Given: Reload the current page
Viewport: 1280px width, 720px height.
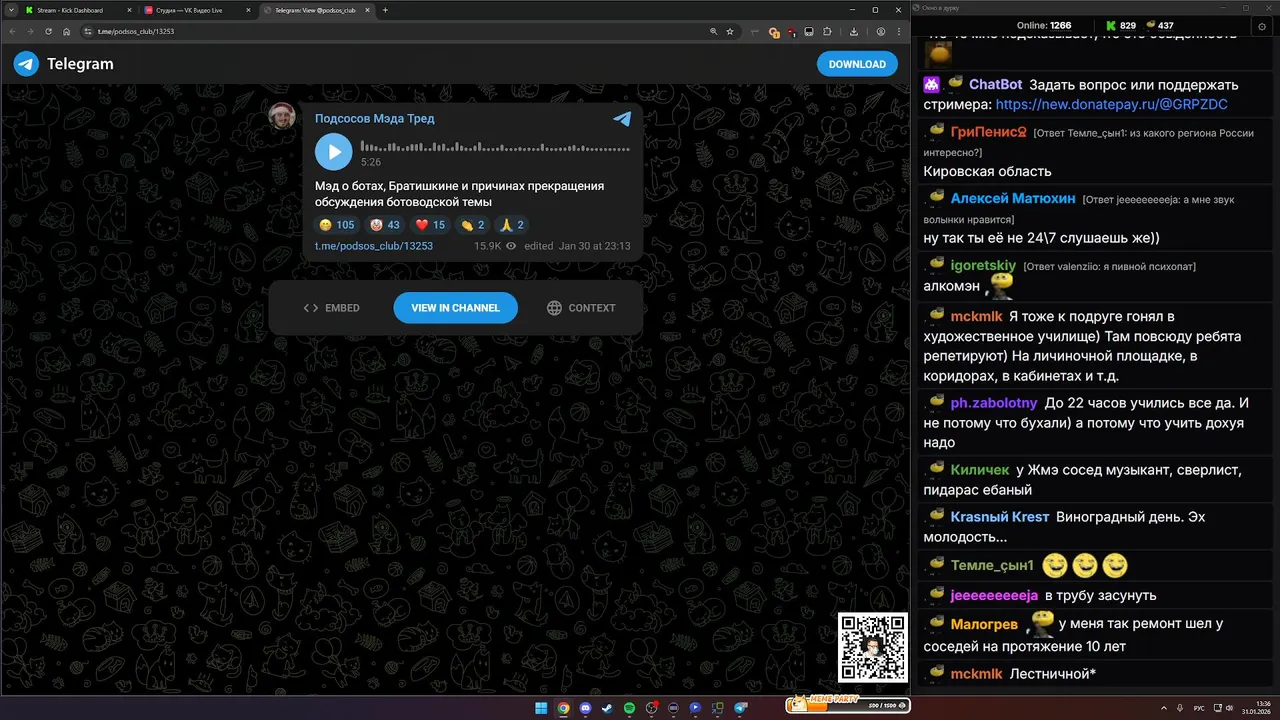Looking at the screenshot, I should 48,32.
